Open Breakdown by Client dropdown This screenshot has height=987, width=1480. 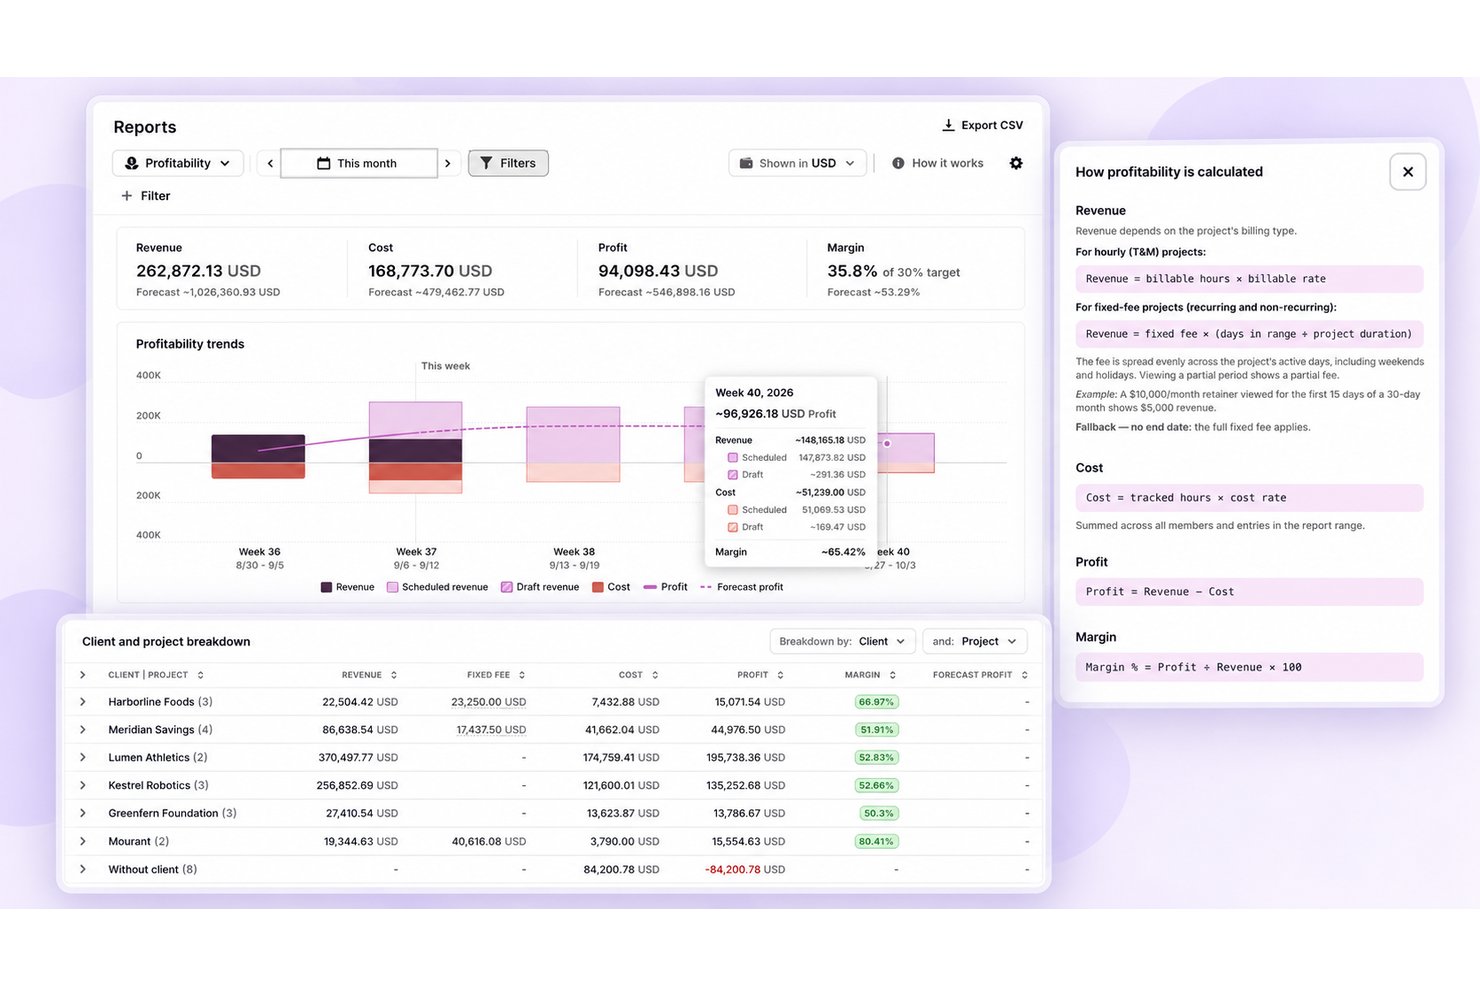(842, 642)
